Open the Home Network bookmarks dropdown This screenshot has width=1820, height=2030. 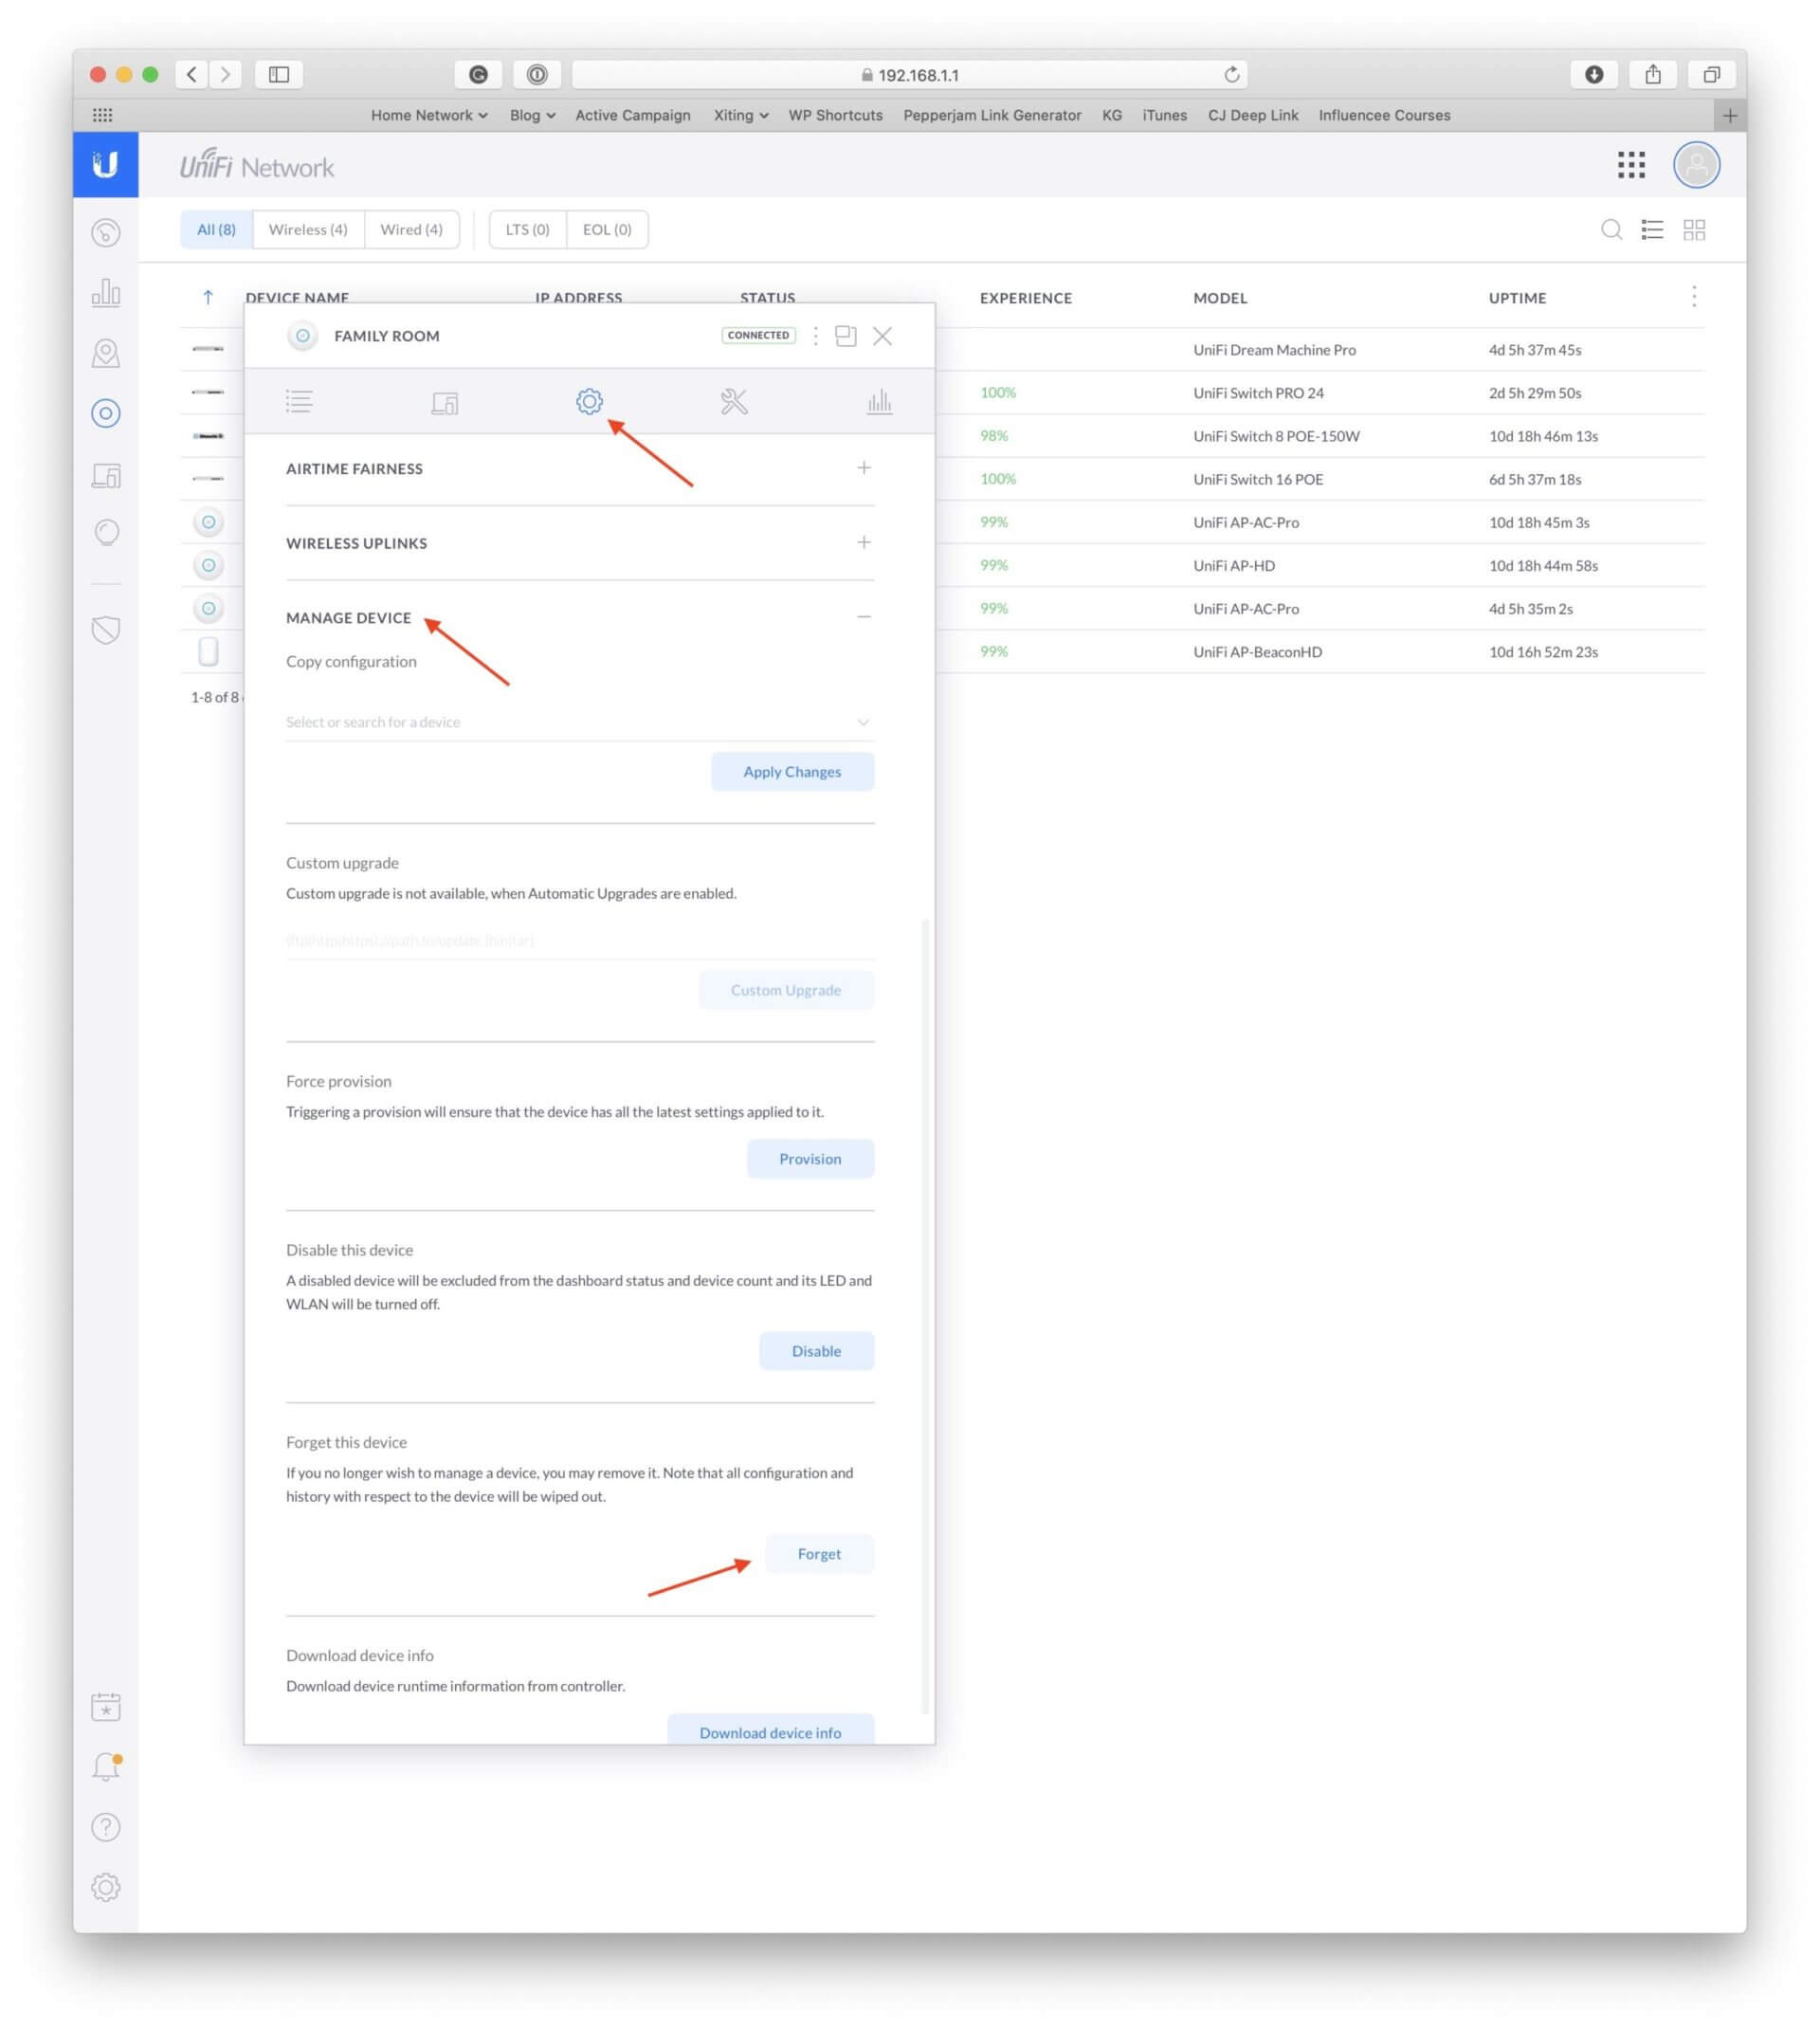click(429, 115)
